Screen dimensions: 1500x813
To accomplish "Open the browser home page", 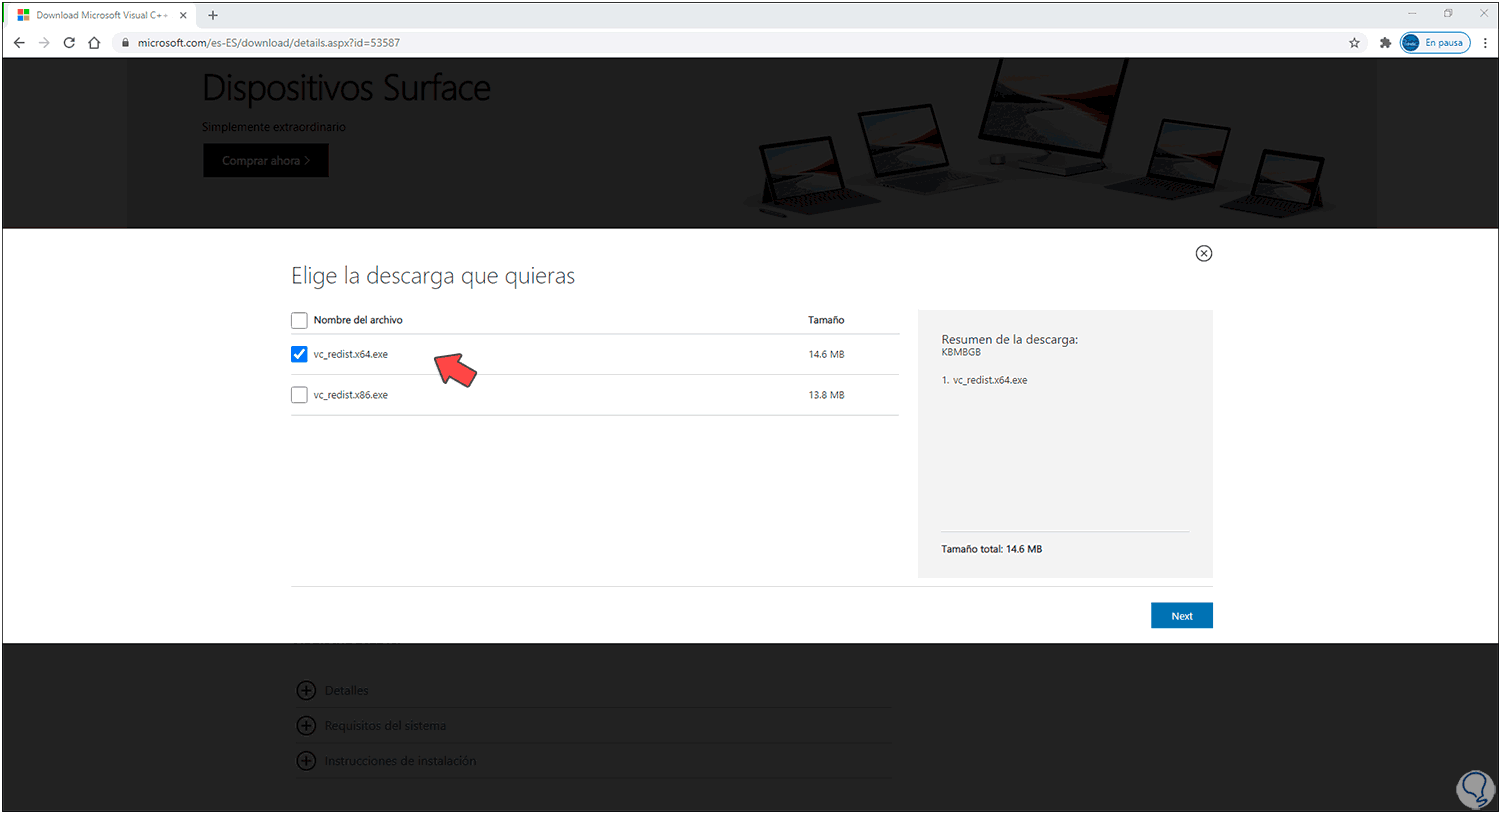I will point(94,43).
